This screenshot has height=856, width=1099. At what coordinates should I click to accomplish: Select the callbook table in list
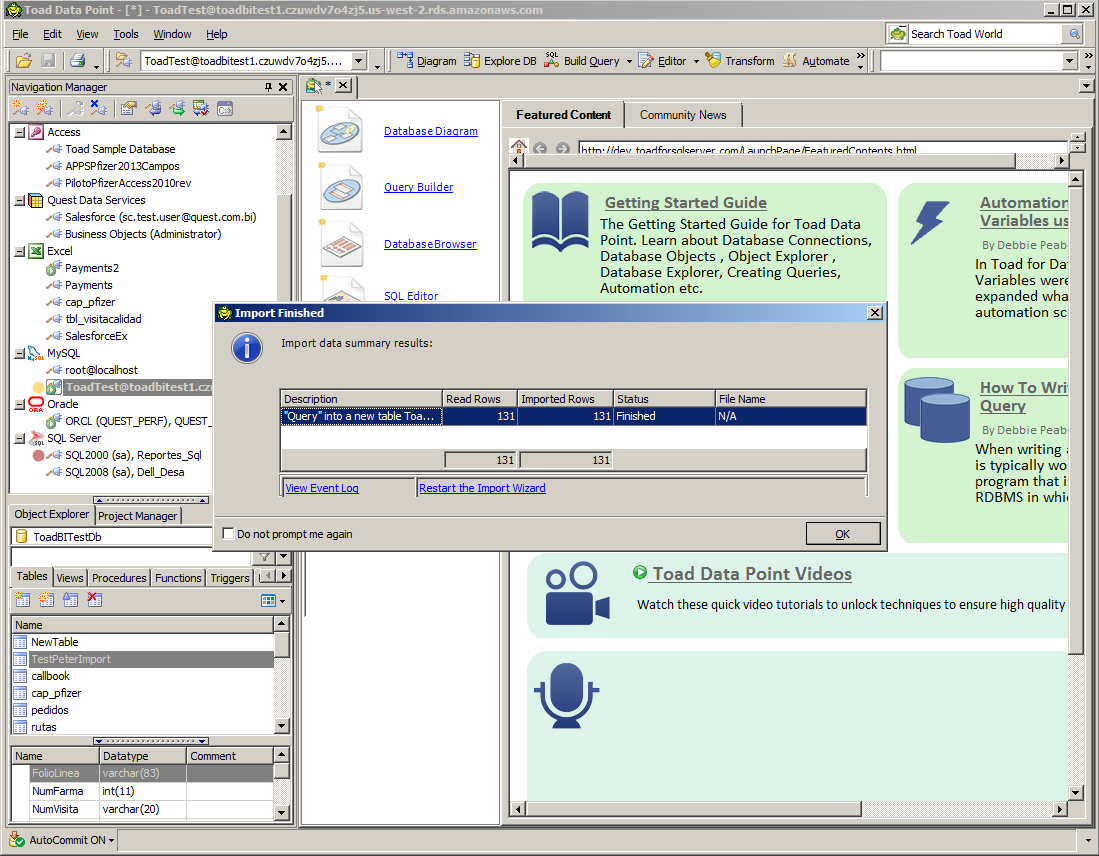(x=50, y=676)
